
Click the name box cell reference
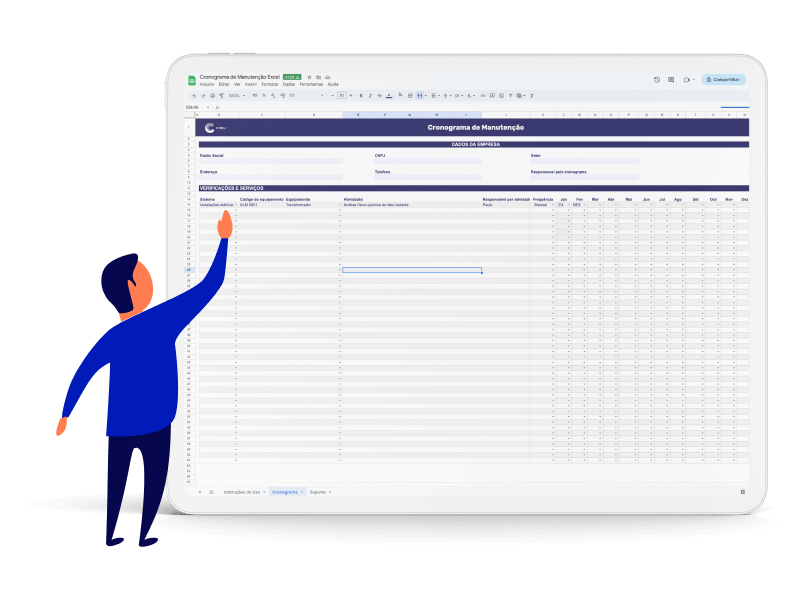pyautogui.click(x=194, y=107)
